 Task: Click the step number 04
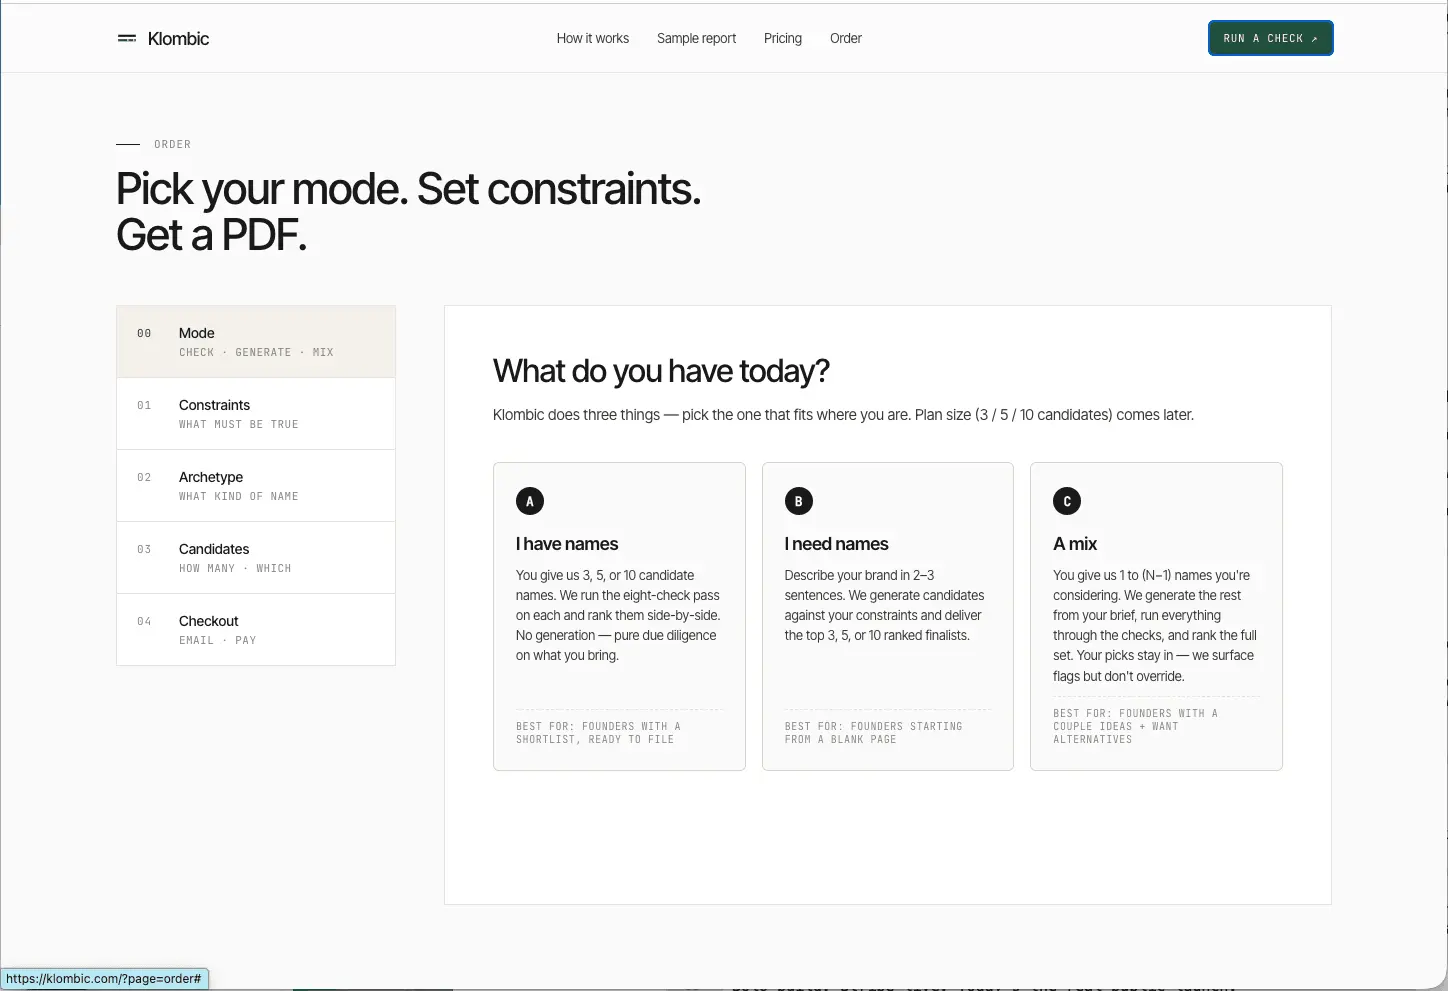(144, 621)
